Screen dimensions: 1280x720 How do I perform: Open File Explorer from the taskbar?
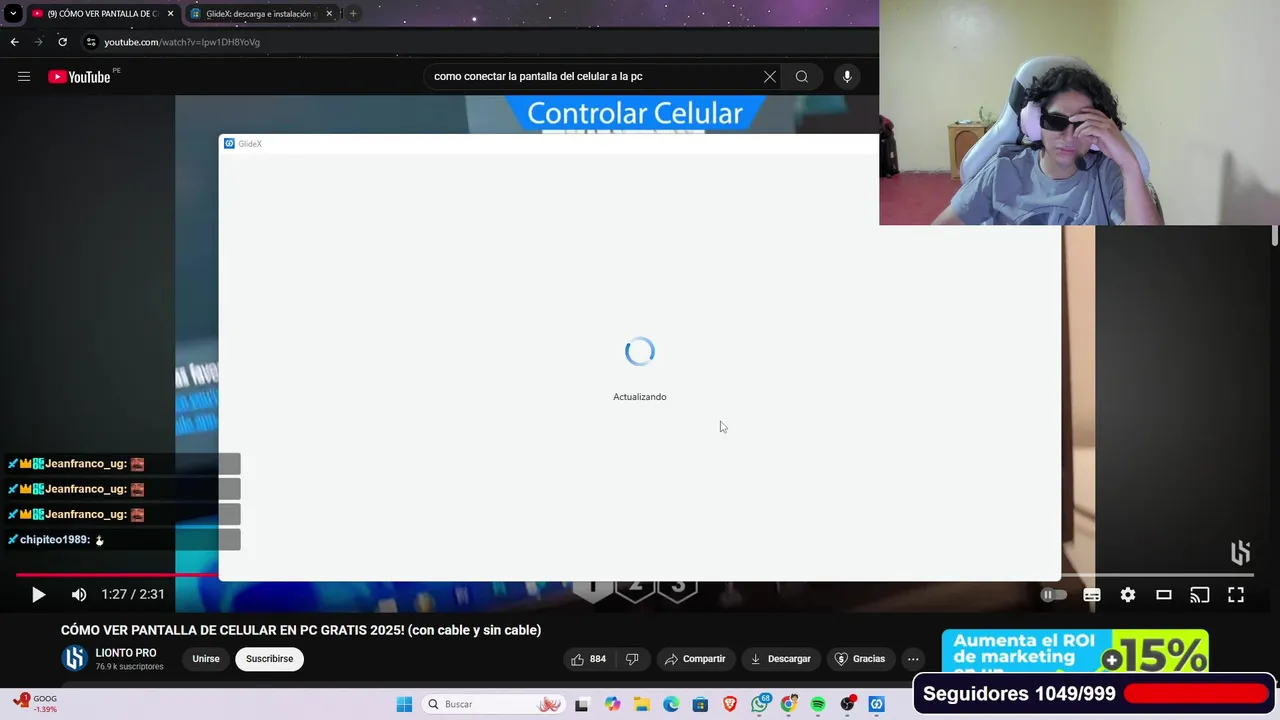[x=642, y=704]
